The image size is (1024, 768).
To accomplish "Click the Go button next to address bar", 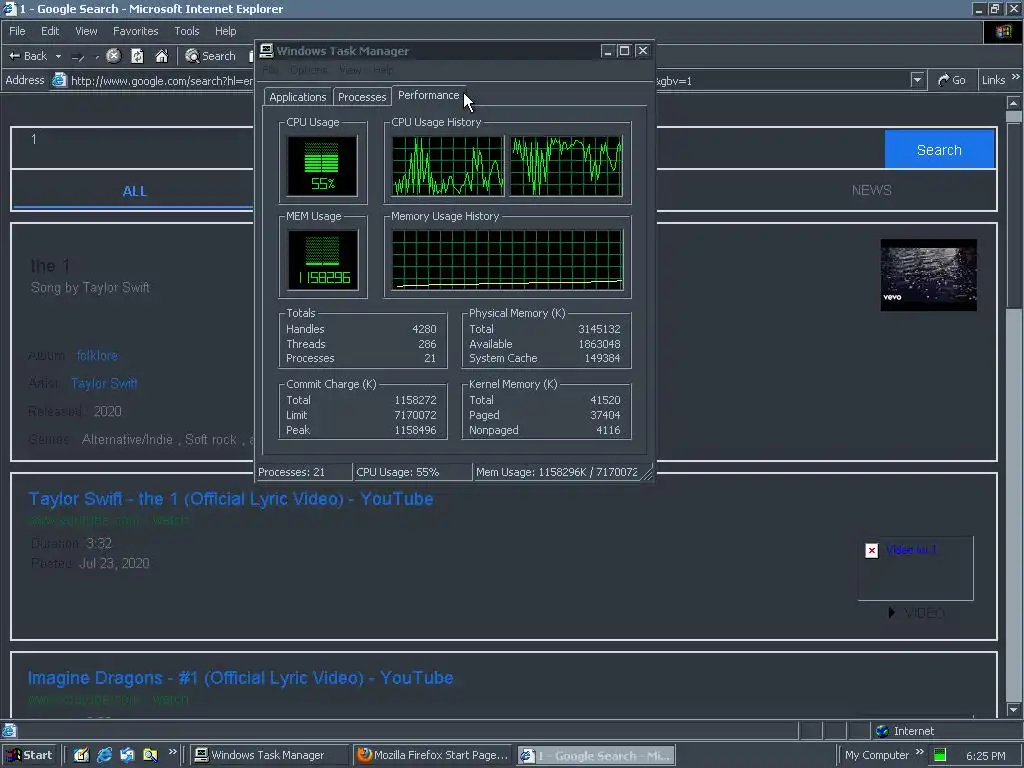I will coord(952,80).
